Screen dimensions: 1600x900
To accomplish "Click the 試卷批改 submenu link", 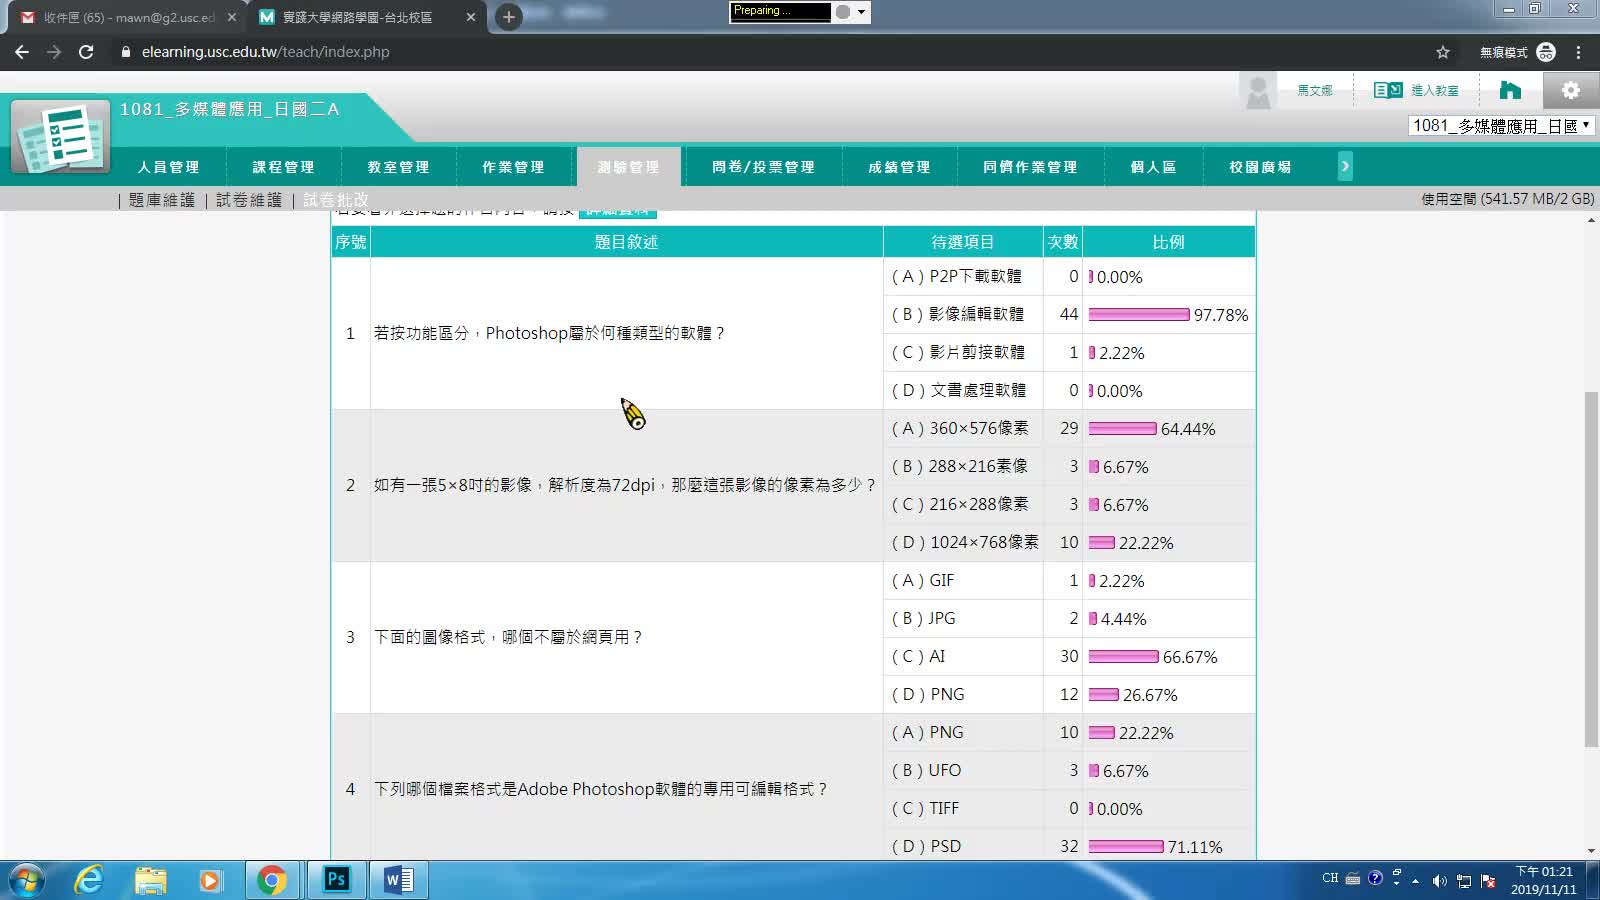I will pyautogui.click(x=336, y=200).
